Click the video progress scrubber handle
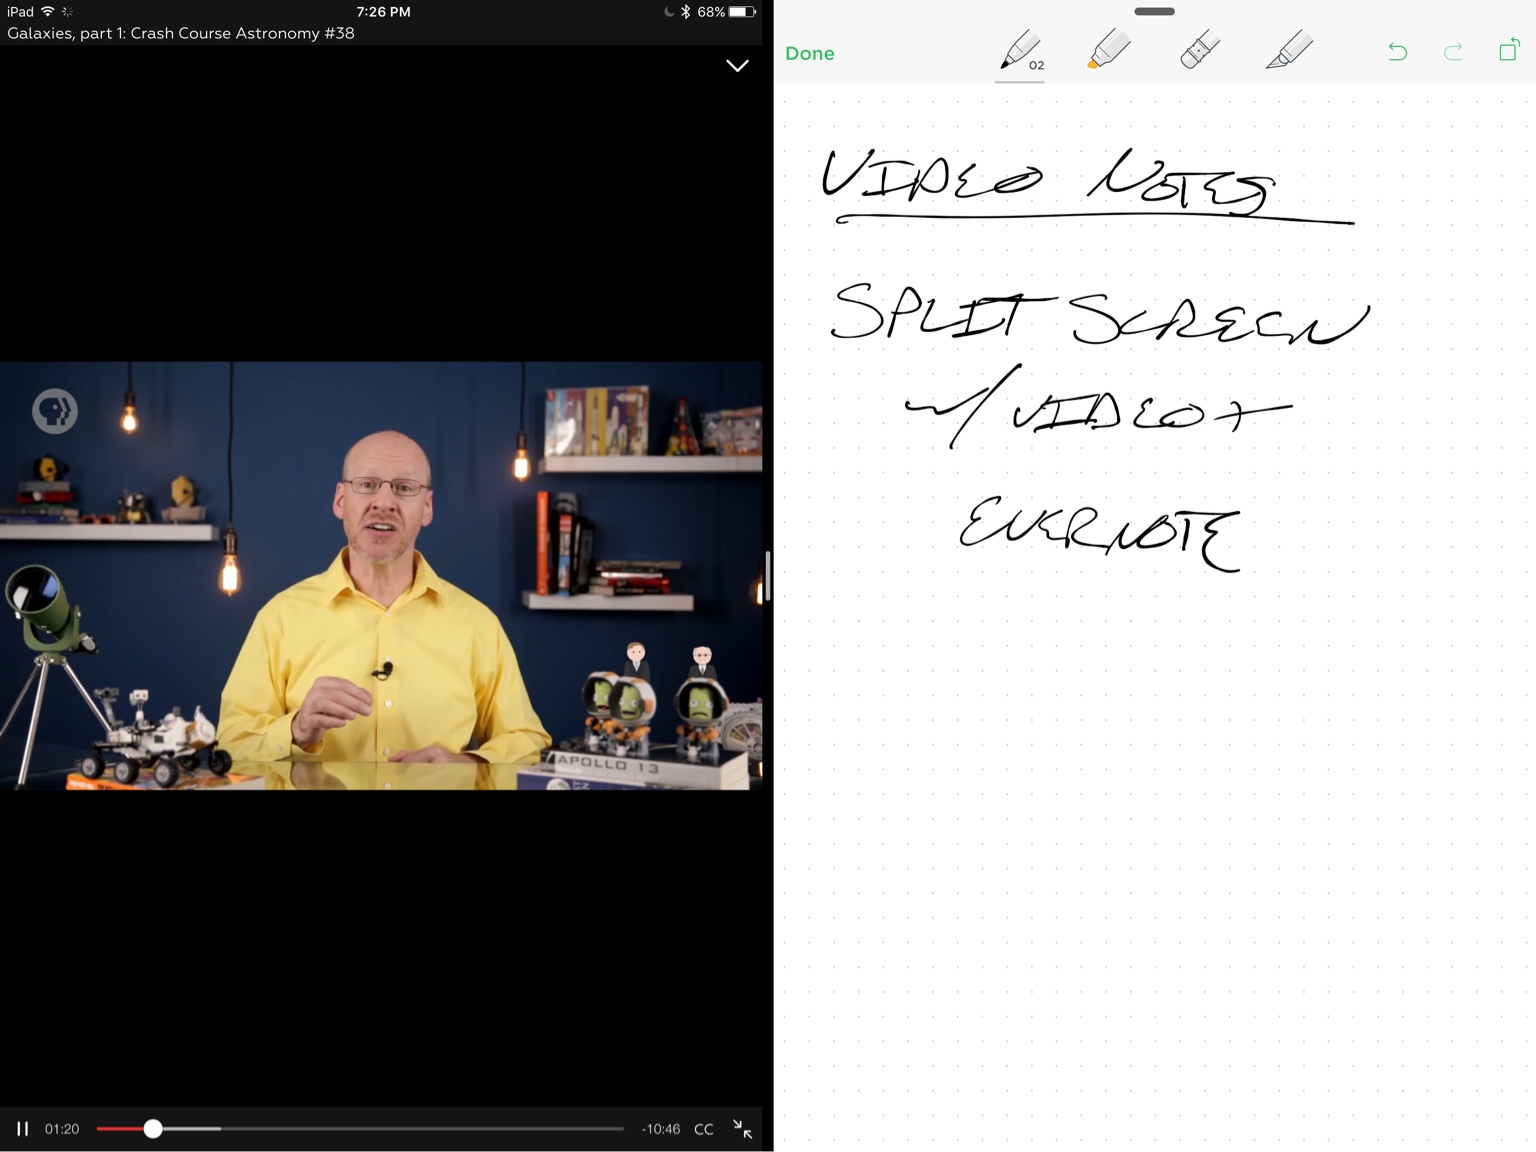 (152, 1129)
